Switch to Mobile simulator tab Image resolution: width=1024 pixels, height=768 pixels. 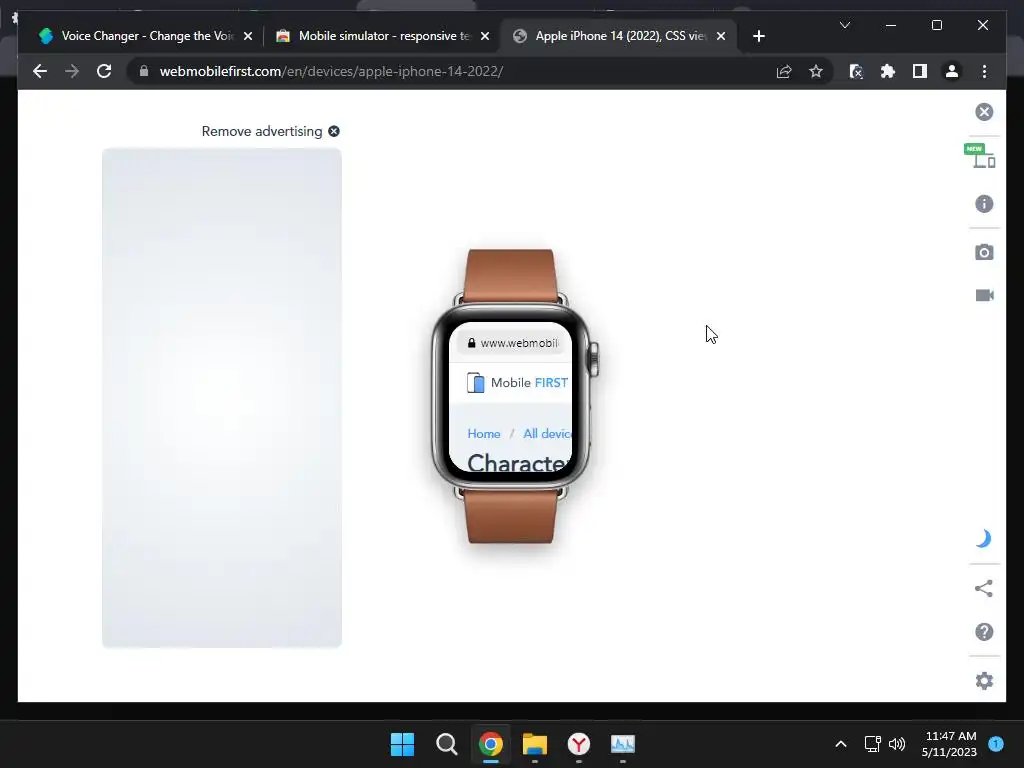click(383, 36)
